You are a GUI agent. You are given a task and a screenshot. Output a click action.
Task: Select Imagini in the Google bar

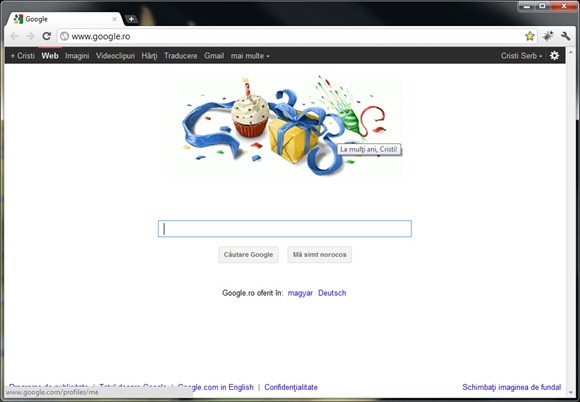(77, 56)
